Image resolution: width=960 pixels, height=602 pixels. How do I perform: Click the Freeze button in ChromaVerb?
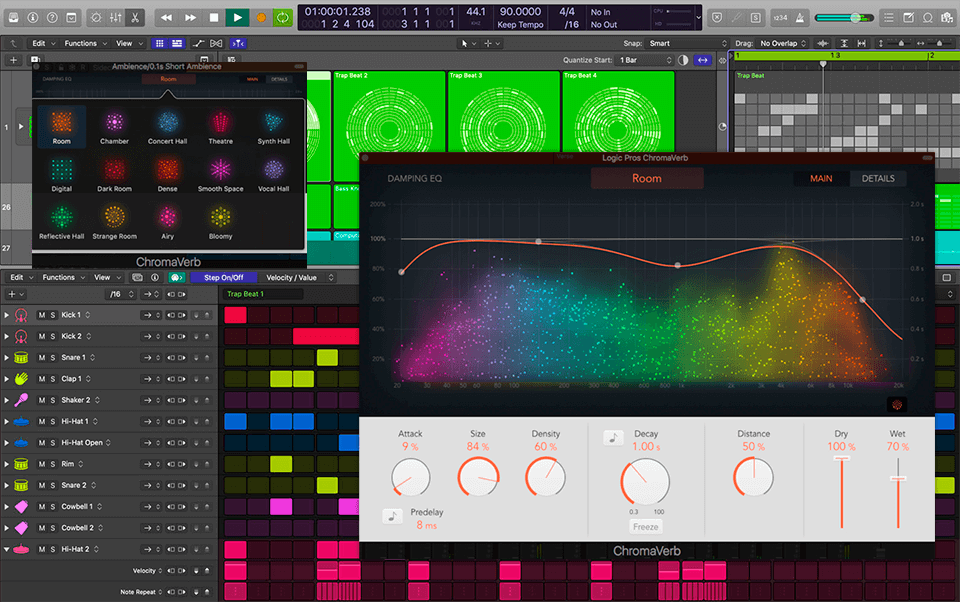pos(645,527)
